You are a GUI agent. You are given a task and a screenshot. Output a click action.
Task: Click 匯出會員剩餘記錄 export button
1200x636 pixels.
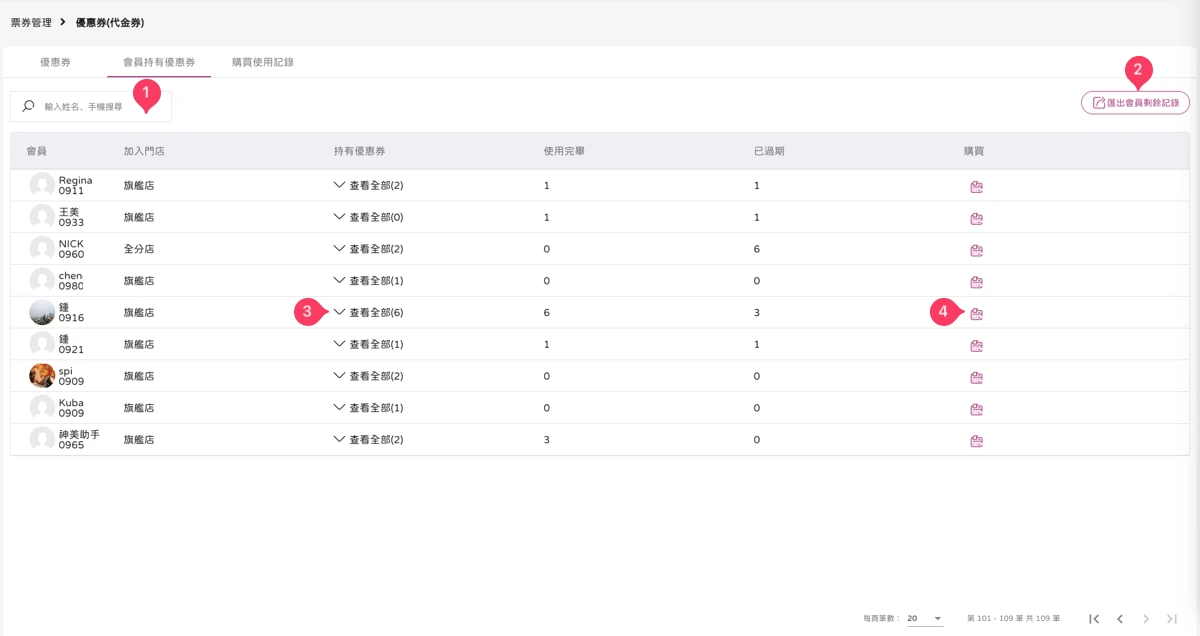[1135, 103]
